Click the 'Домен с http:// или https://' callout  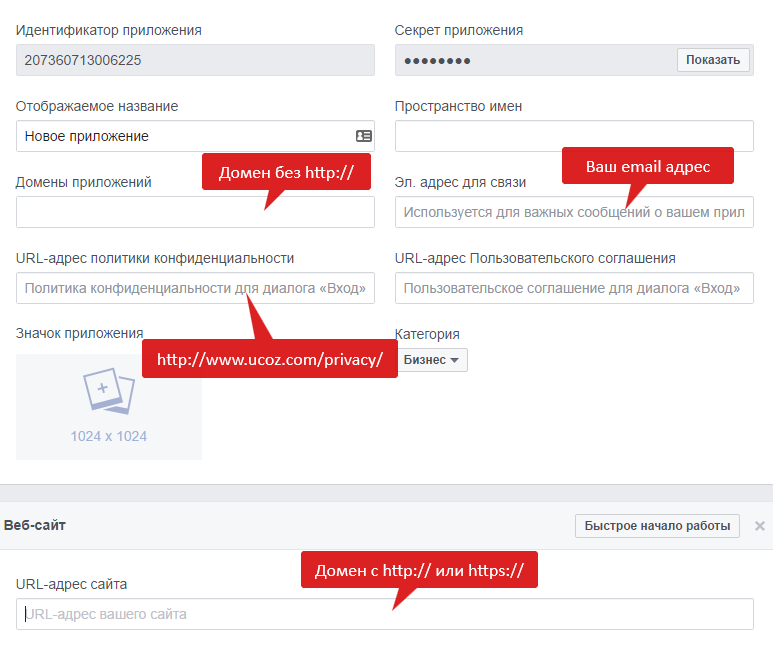pyautogui.click(x=419, y=570)
